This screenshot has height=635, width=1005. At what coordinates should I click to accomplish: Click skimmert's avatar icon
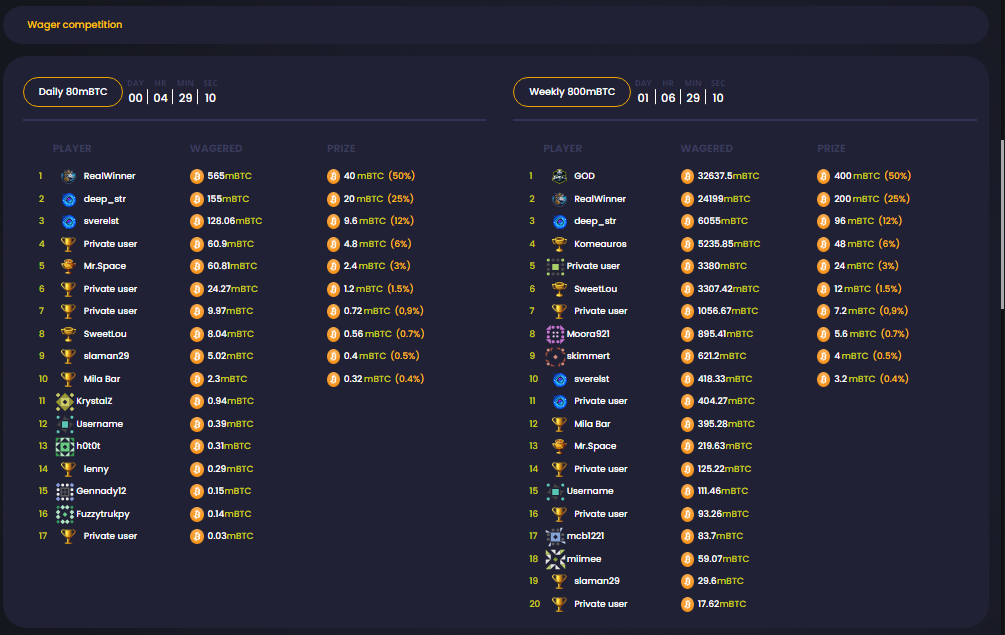pyautogui.click(x=556, y=356)
